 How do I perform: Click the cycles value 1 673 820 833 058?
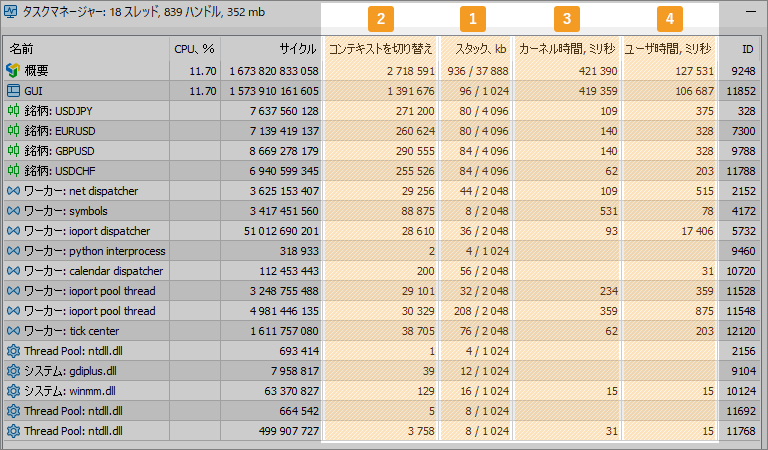tap(274, 71)
